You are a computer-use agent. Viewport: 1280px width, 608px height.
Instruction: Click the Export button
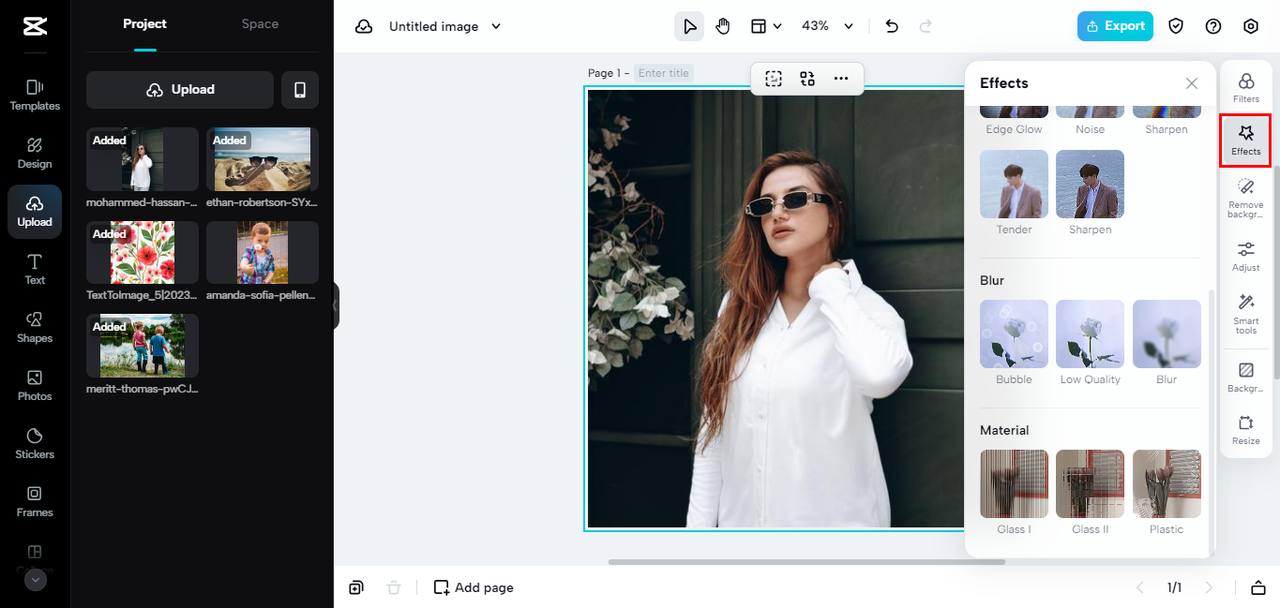coord(1115,26)
